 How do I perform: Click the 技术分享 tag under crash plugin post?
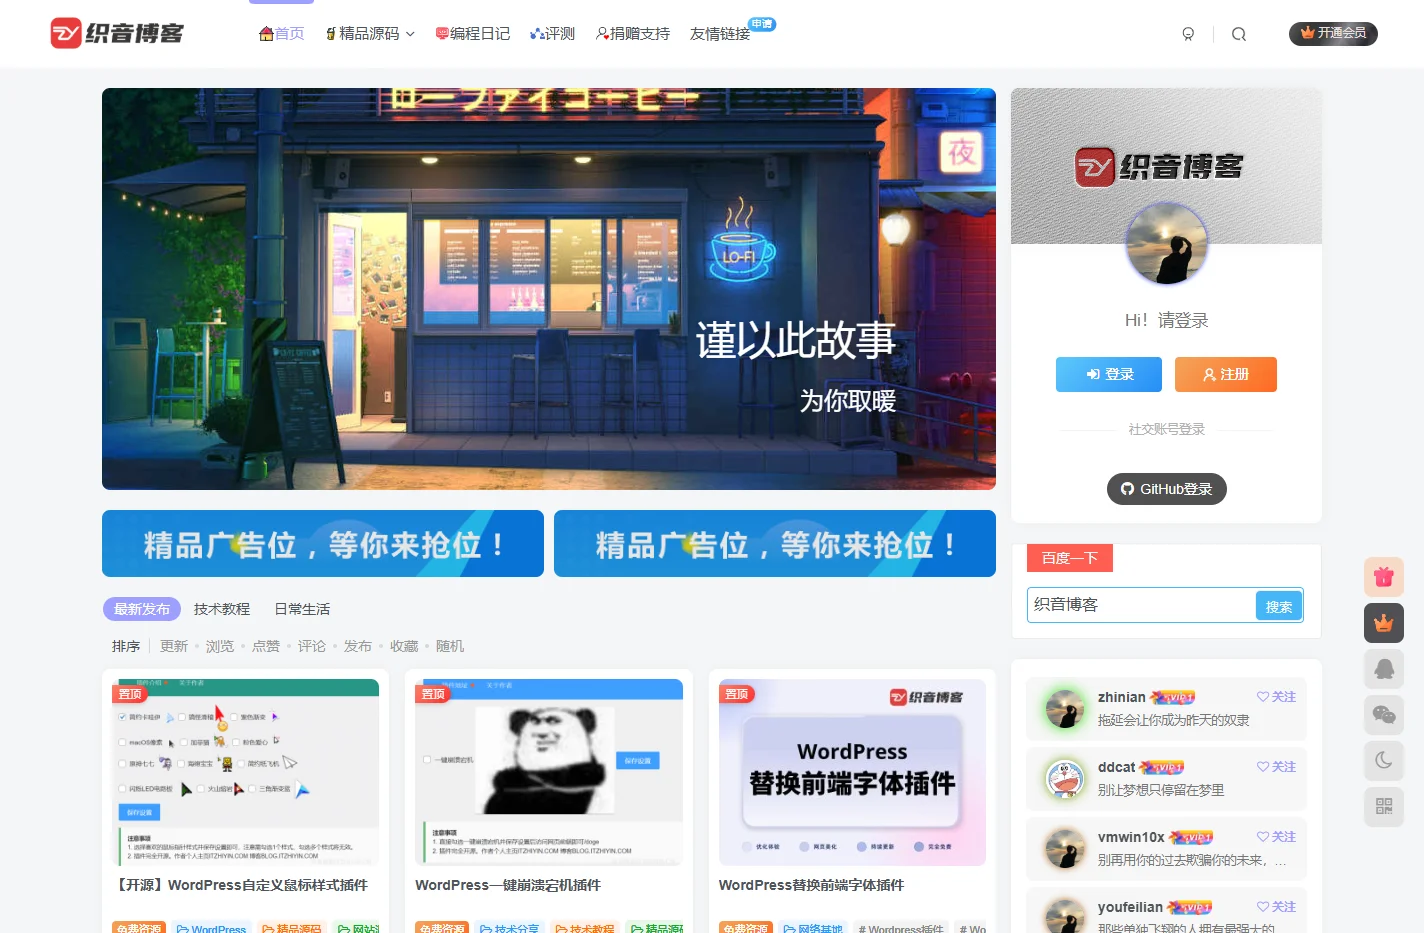point(509,928)
